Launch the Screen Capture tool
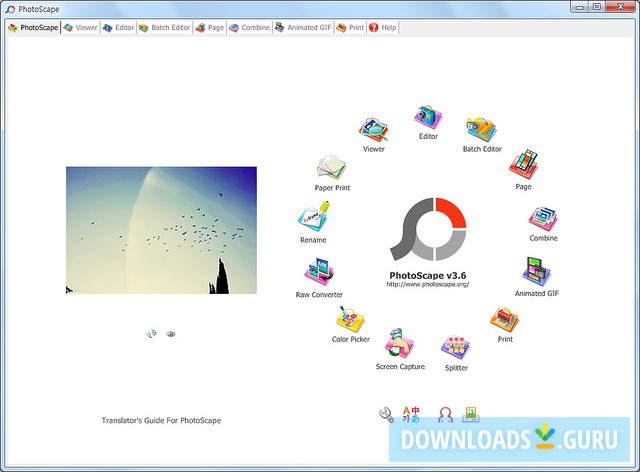640x472 pixels. coord(400,344)
